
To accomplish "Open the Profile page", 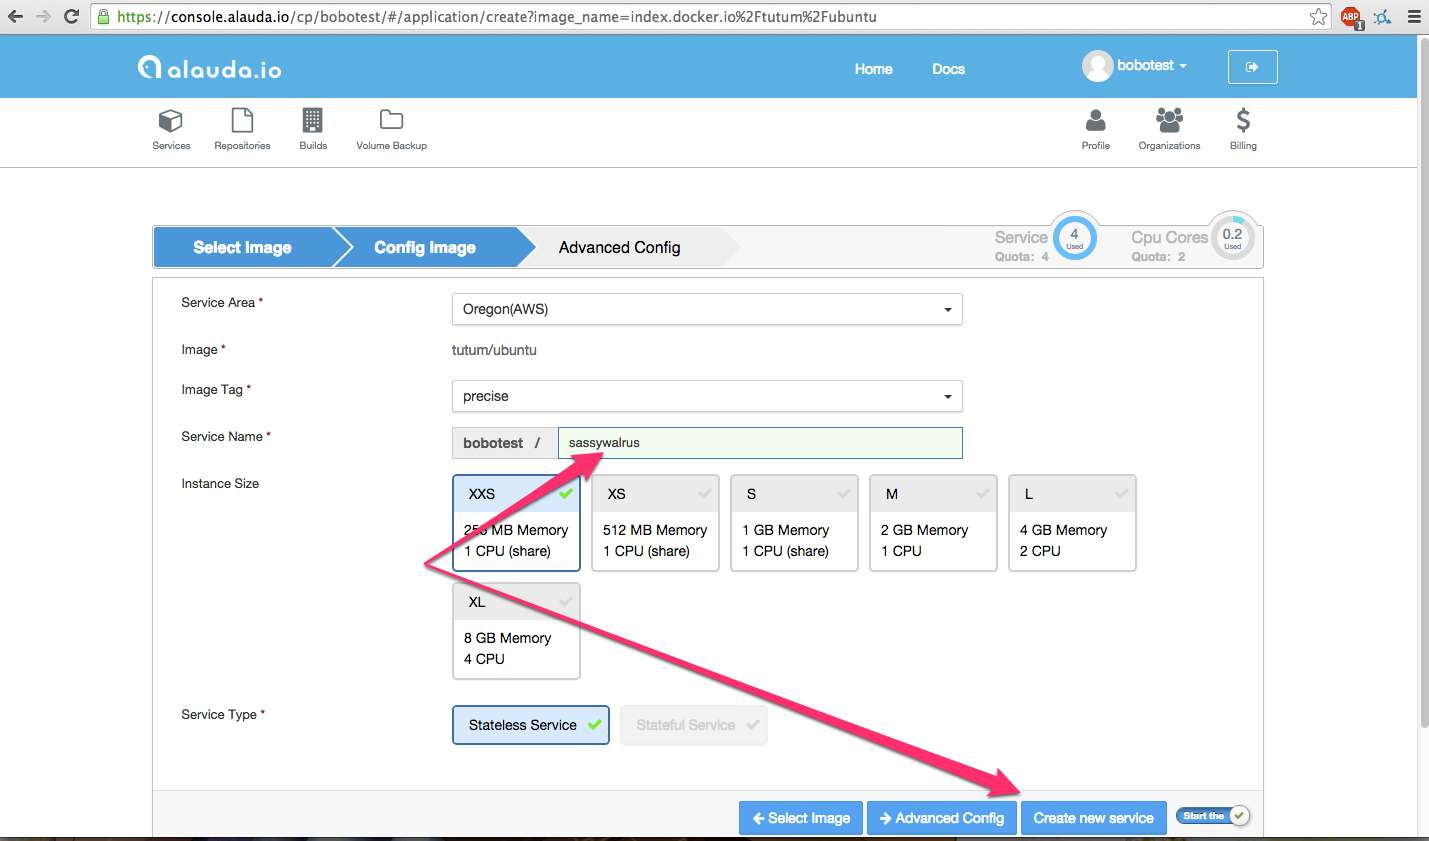I will coord(1096,130).
